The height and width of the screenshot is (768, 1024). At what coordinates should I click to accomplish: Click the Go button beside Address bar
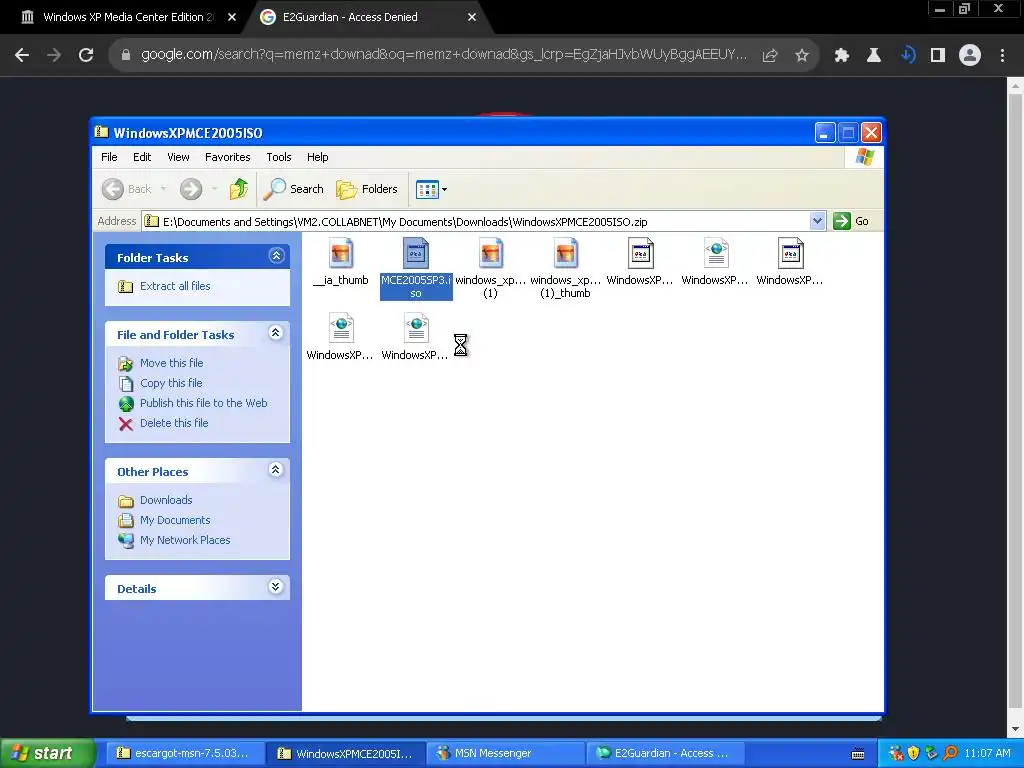(850, 221)
